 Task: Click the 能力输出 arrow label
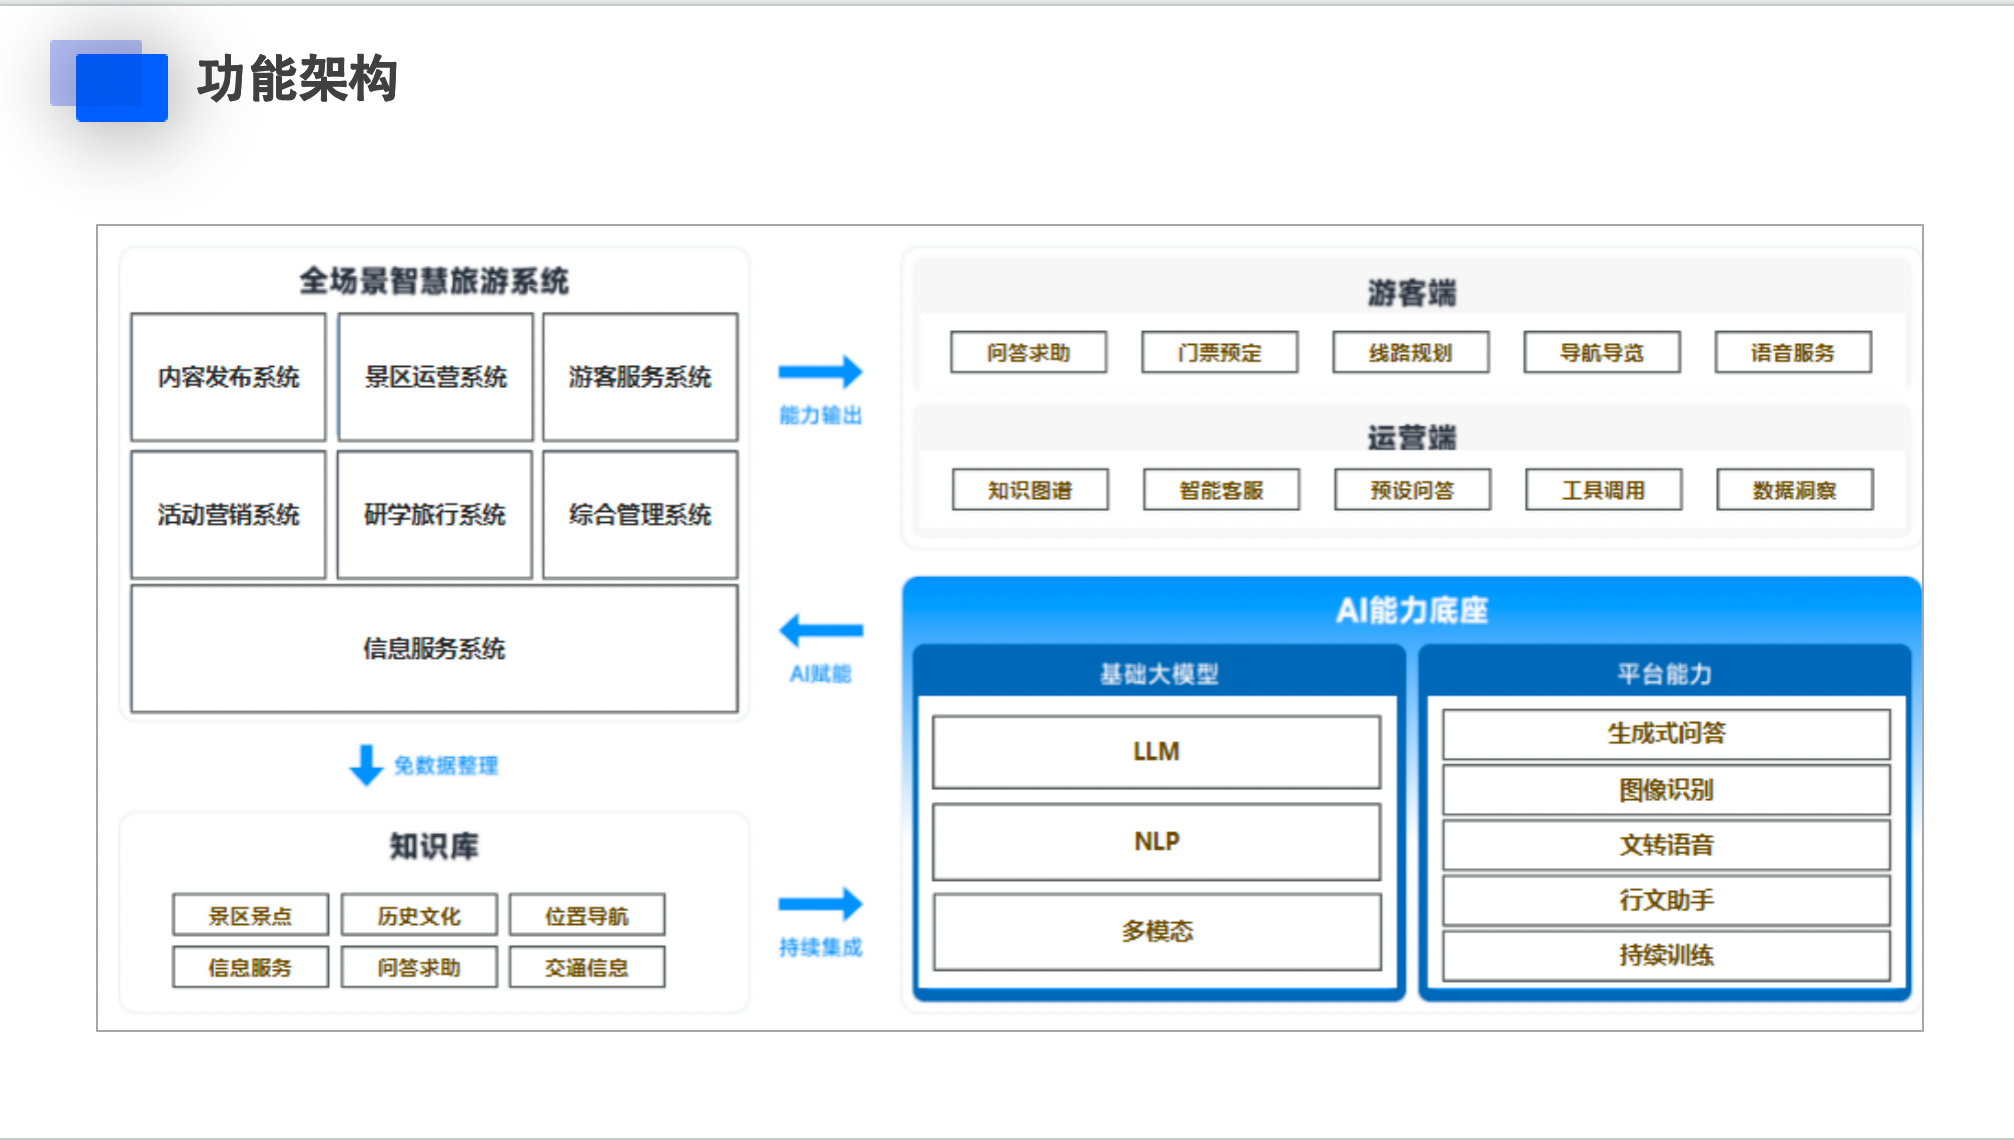[x=821, y=415]
